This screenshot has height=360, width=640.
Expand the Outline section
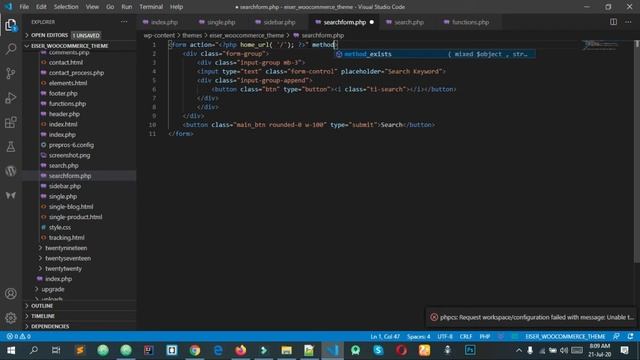42,306
